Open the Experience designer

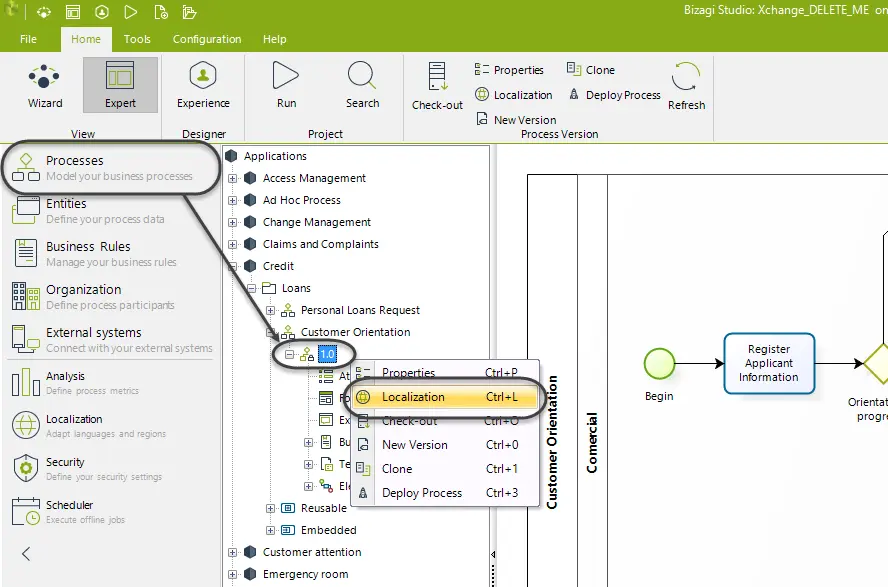point(203,85)
